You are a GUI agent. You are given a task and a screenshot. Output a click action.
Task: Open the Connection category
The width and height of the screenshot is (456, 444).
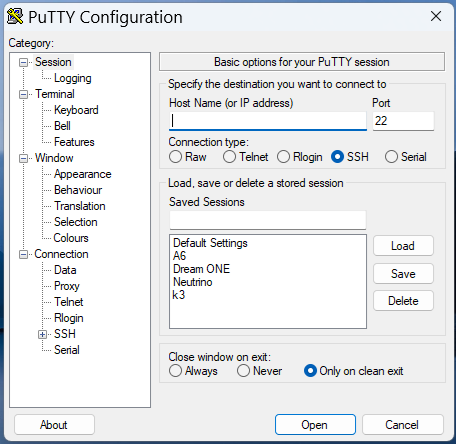61,254
